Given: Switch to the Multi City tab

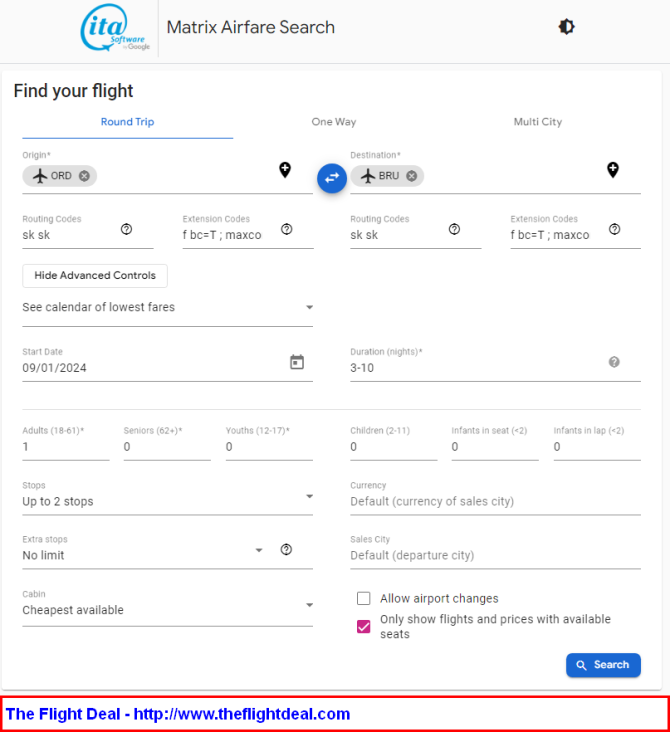Looking at the screenshot, I should 538,122.
